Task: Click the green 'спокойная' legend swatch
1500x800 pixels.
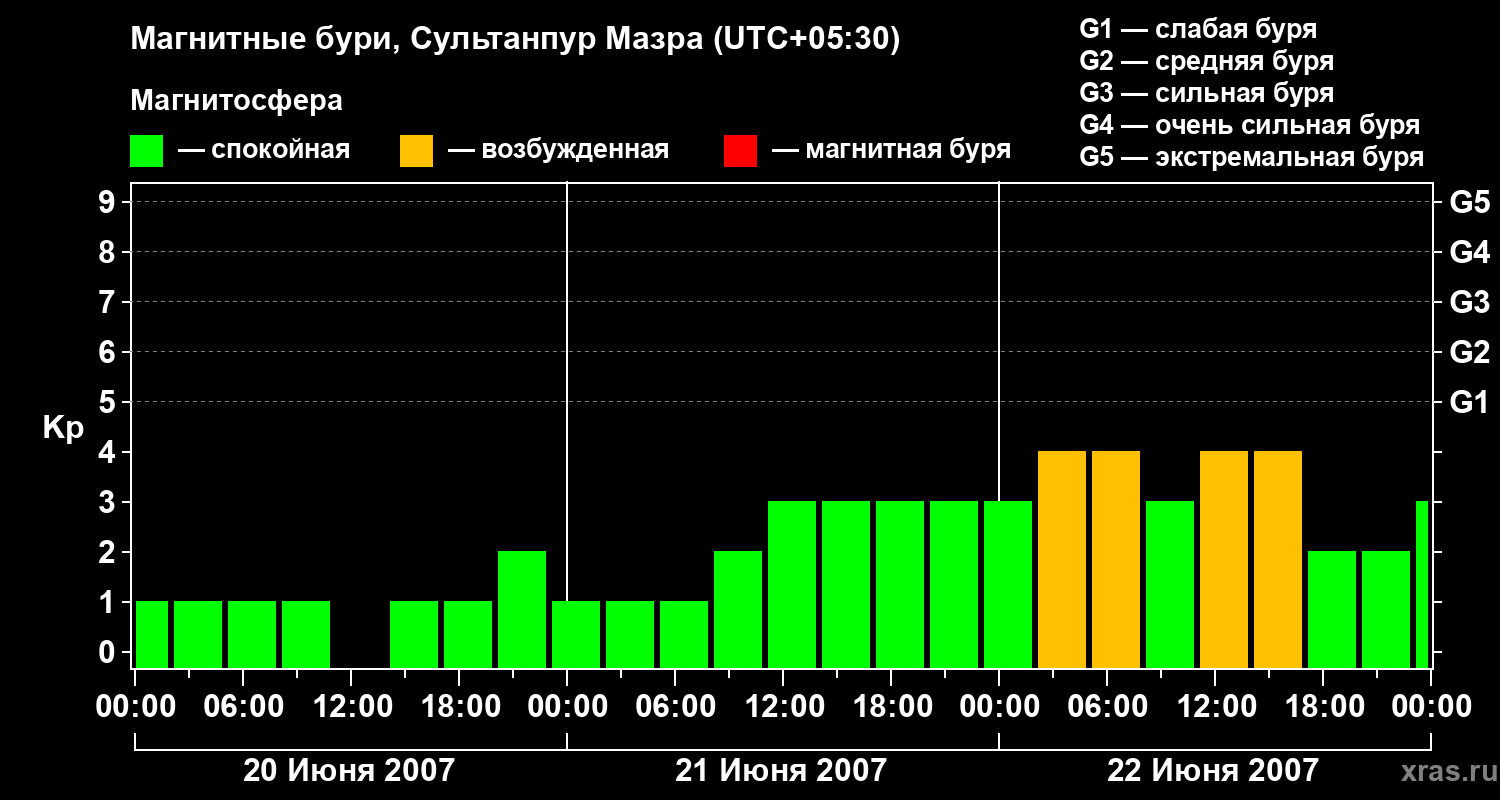Action: pos(147,151)
